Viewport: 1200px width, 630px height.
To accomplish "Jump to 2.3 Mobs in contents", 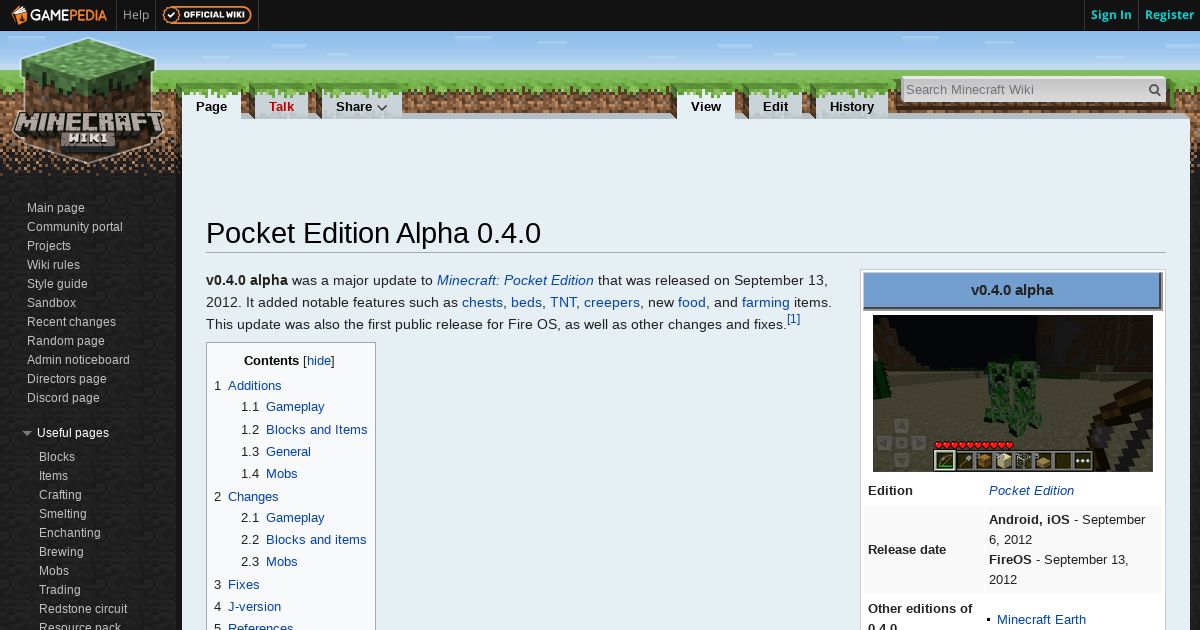I will coord(281,561).
